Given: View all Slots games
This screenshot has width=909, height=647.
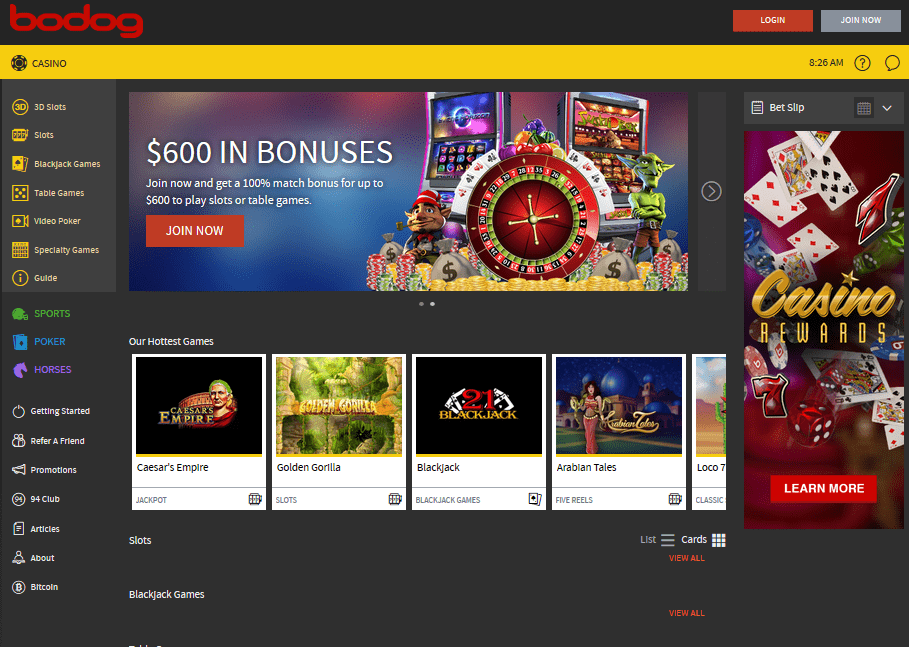Looking at the screenshot, I should click(686, 558).
